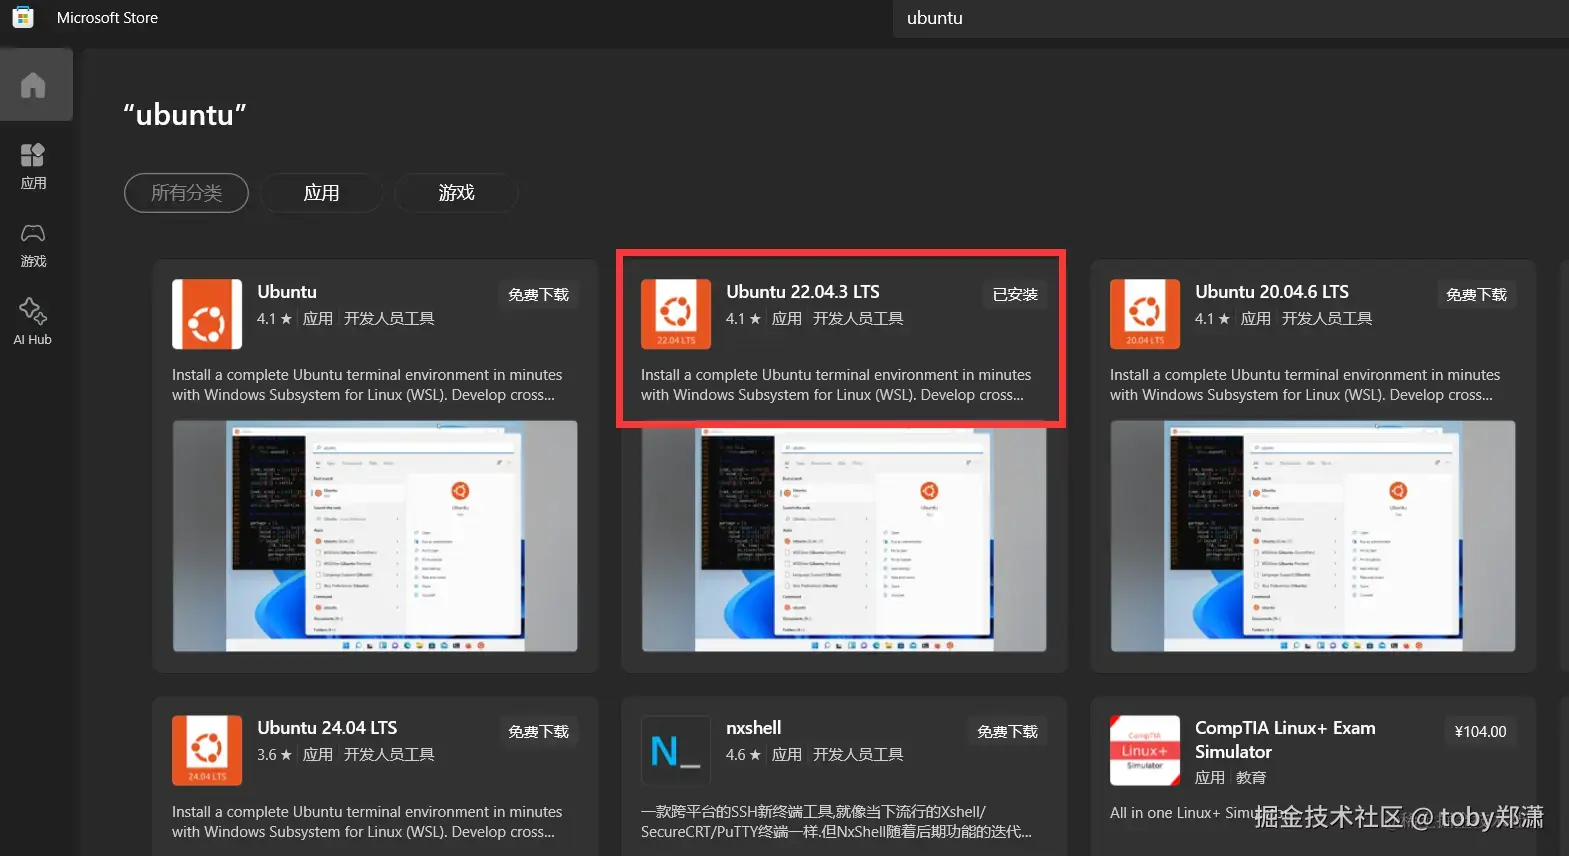Click the Ubuntu 24.04 LTS 3.6 rating
This screenshot has width=1569, height=856.
click(x=274, y=755)
